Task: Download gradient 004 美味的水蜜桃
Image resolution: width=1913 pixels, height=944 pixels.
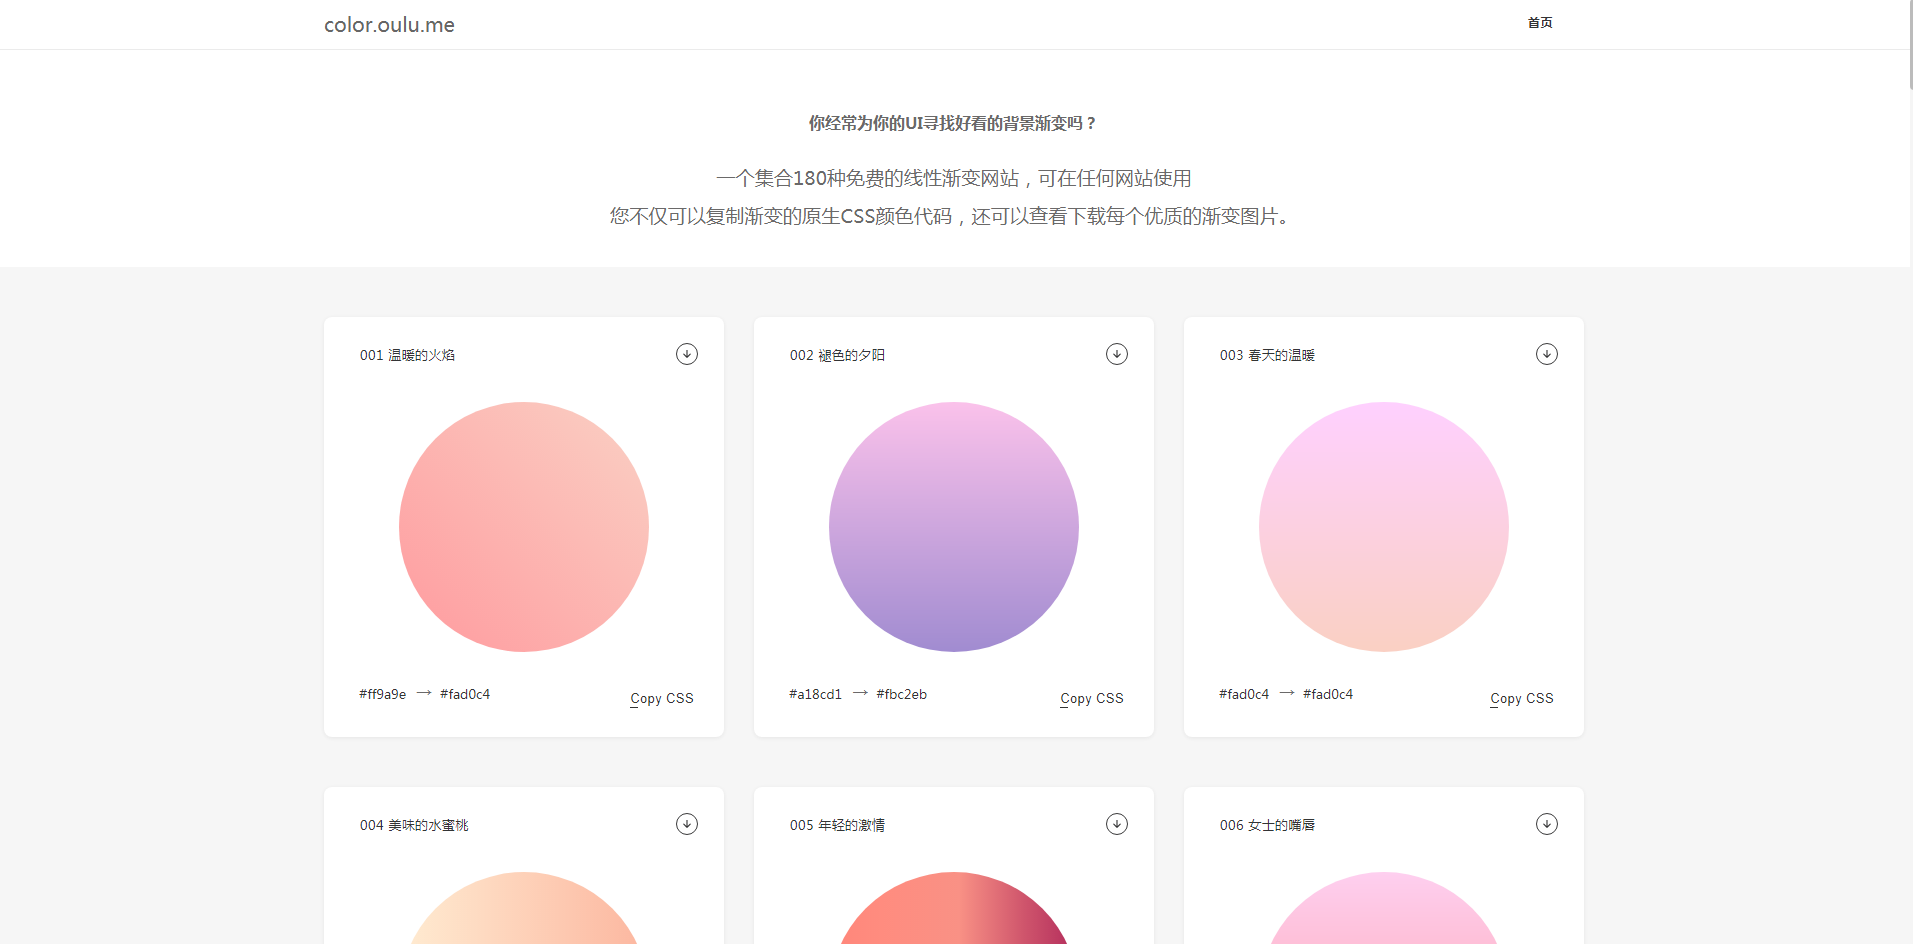Action: pyautogui.click(x=686, y=824)
